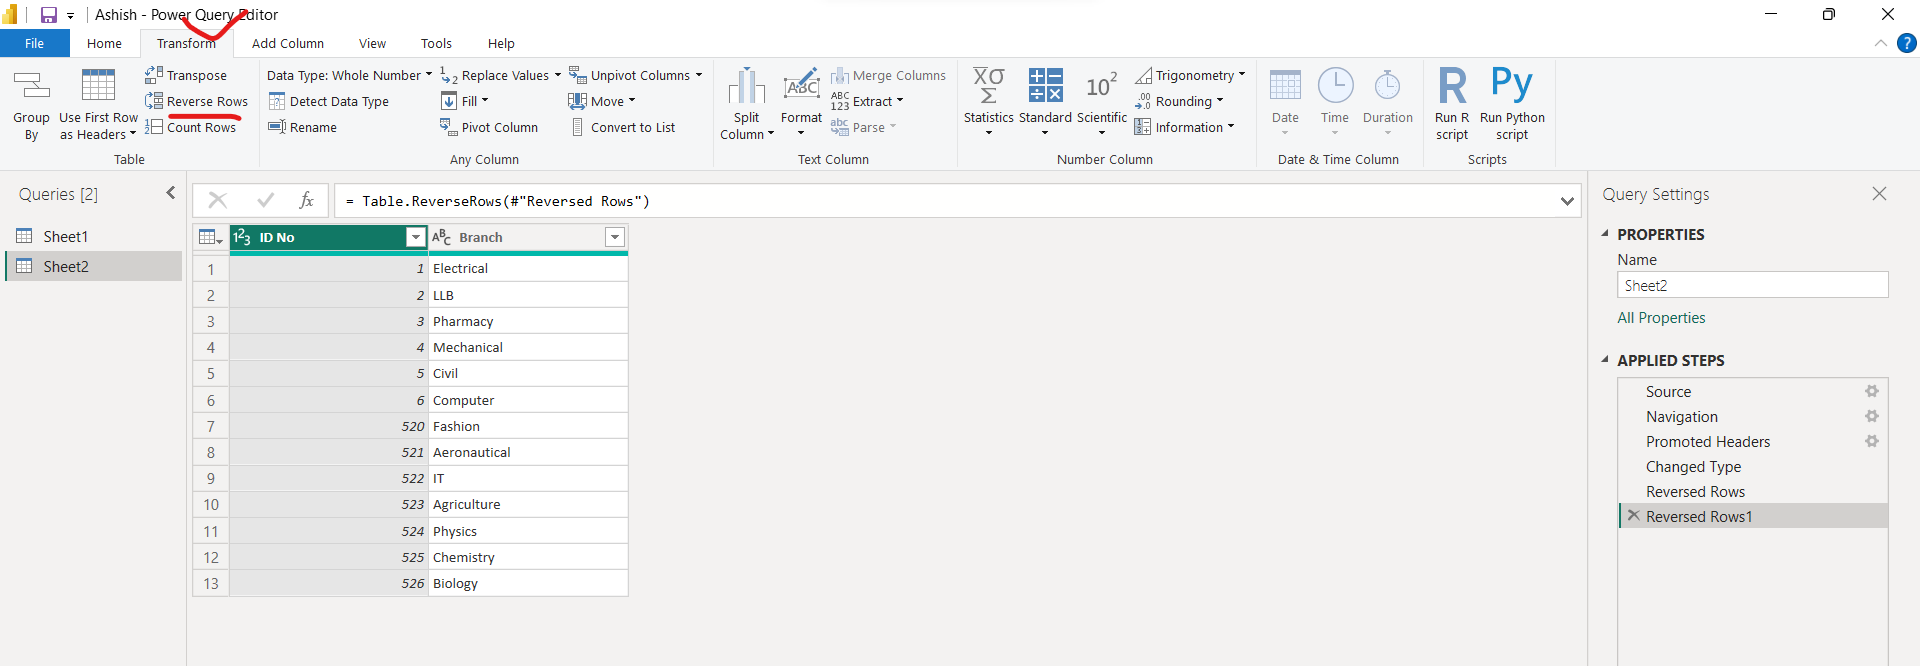
Task: Click the query Name input field
Action: pos(1752,285)
